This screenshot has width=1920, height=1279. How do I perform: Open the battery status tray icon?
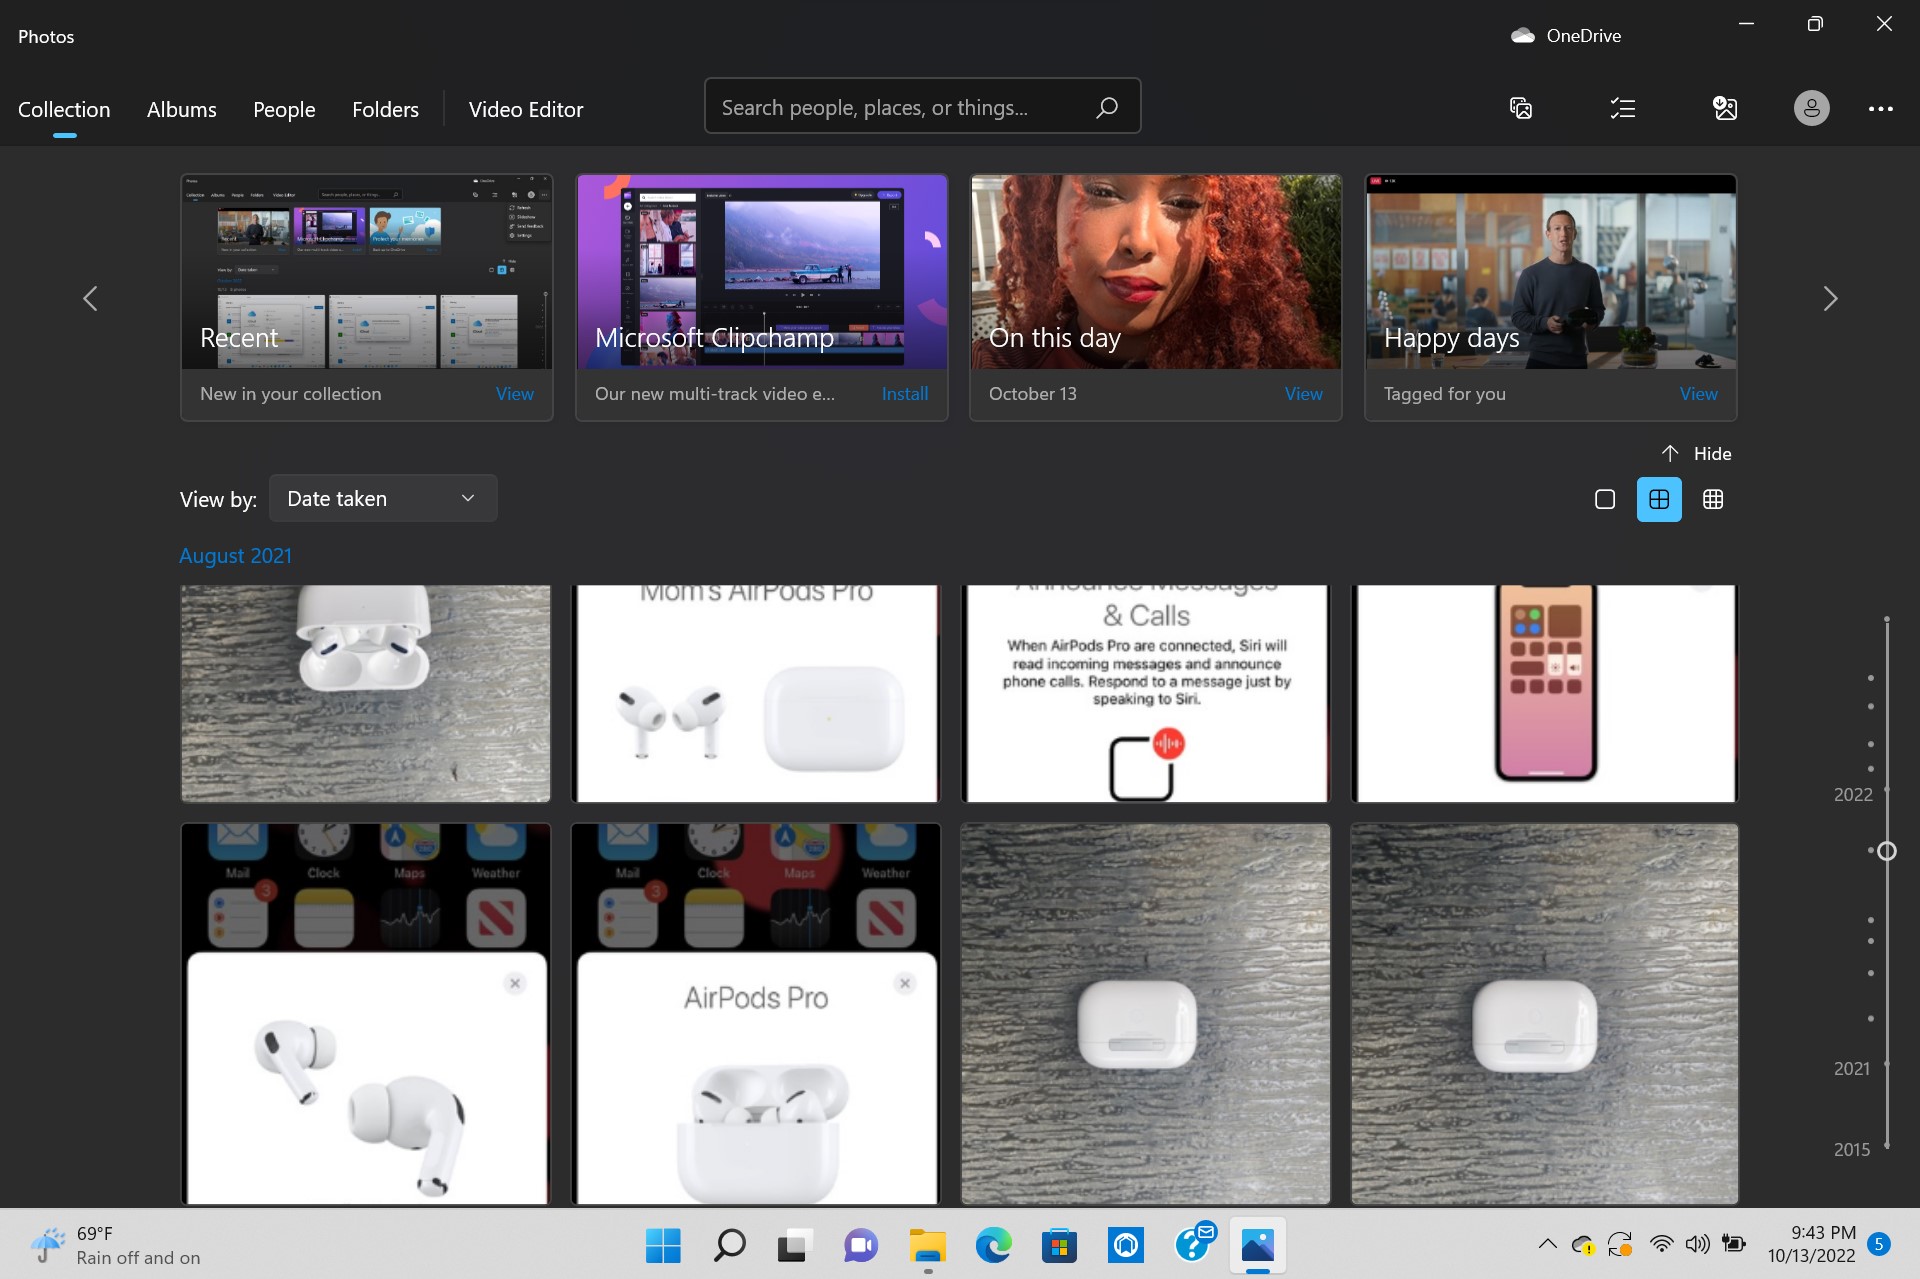pos(1733,1244)
